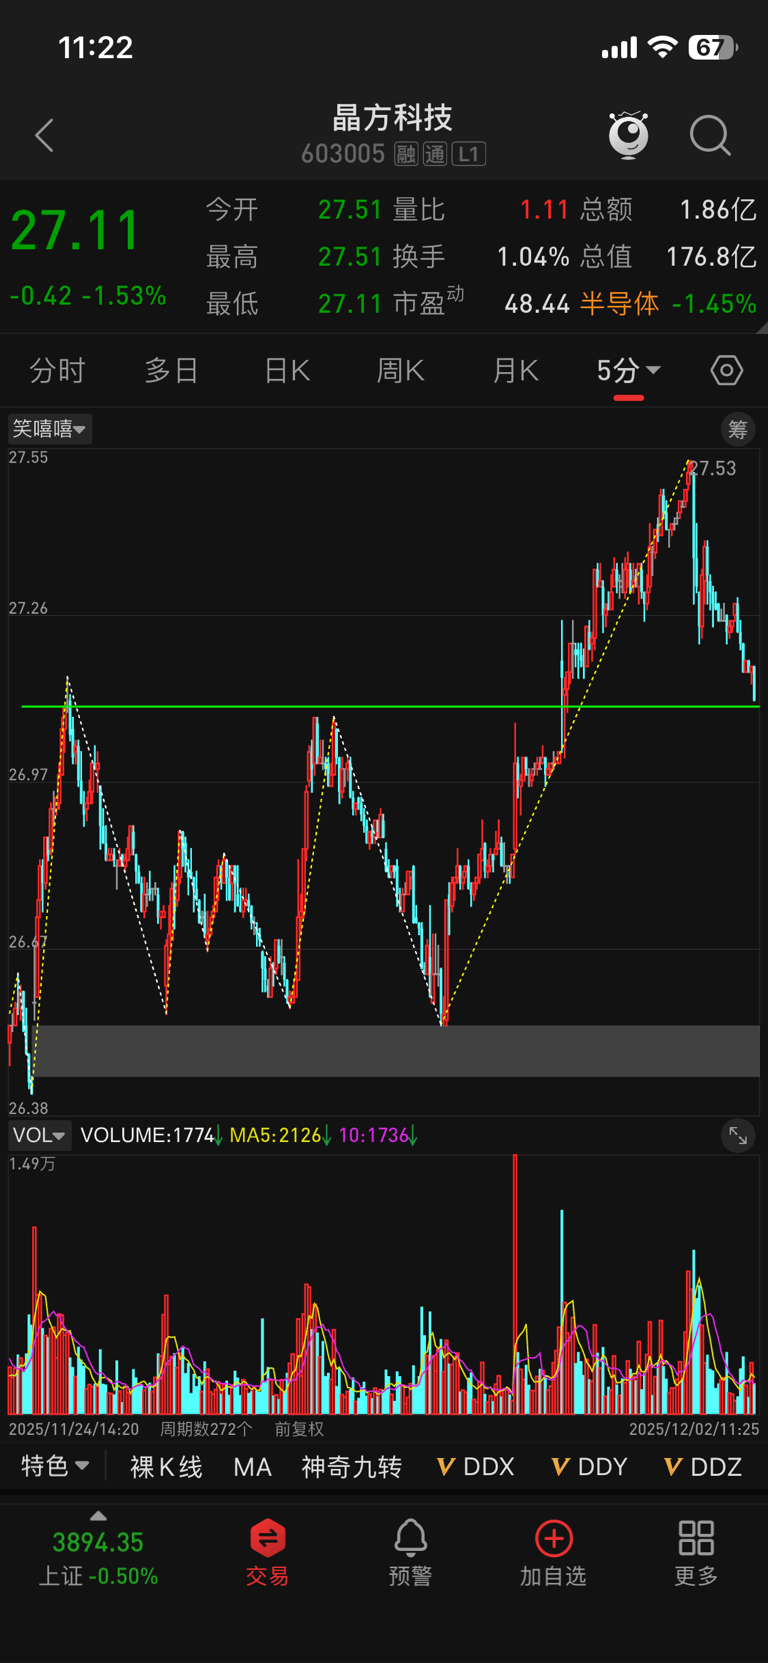Tap the tallest red volume bar
The image size is (768, 1663).
pyautogui.click(x=515, y=1284)
